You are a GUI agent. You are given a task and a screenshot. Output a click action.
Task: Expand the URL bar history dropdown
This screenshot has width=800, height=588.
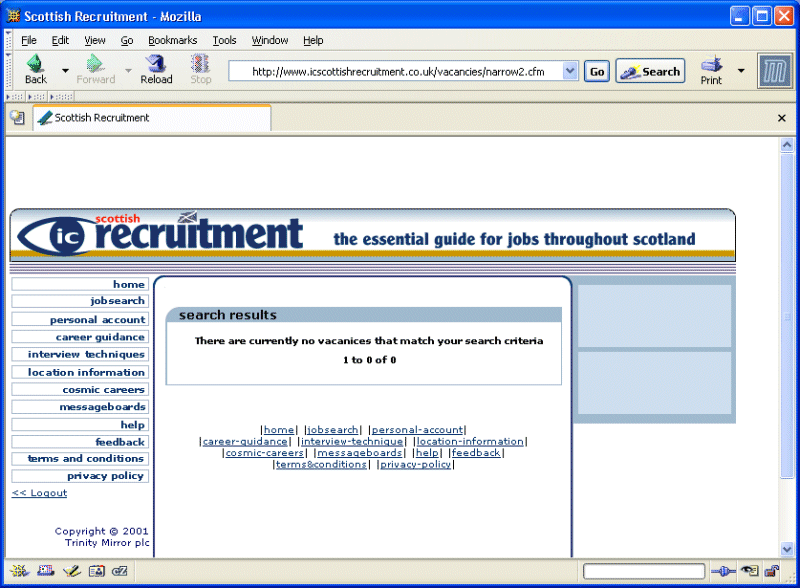pos(570,71)
